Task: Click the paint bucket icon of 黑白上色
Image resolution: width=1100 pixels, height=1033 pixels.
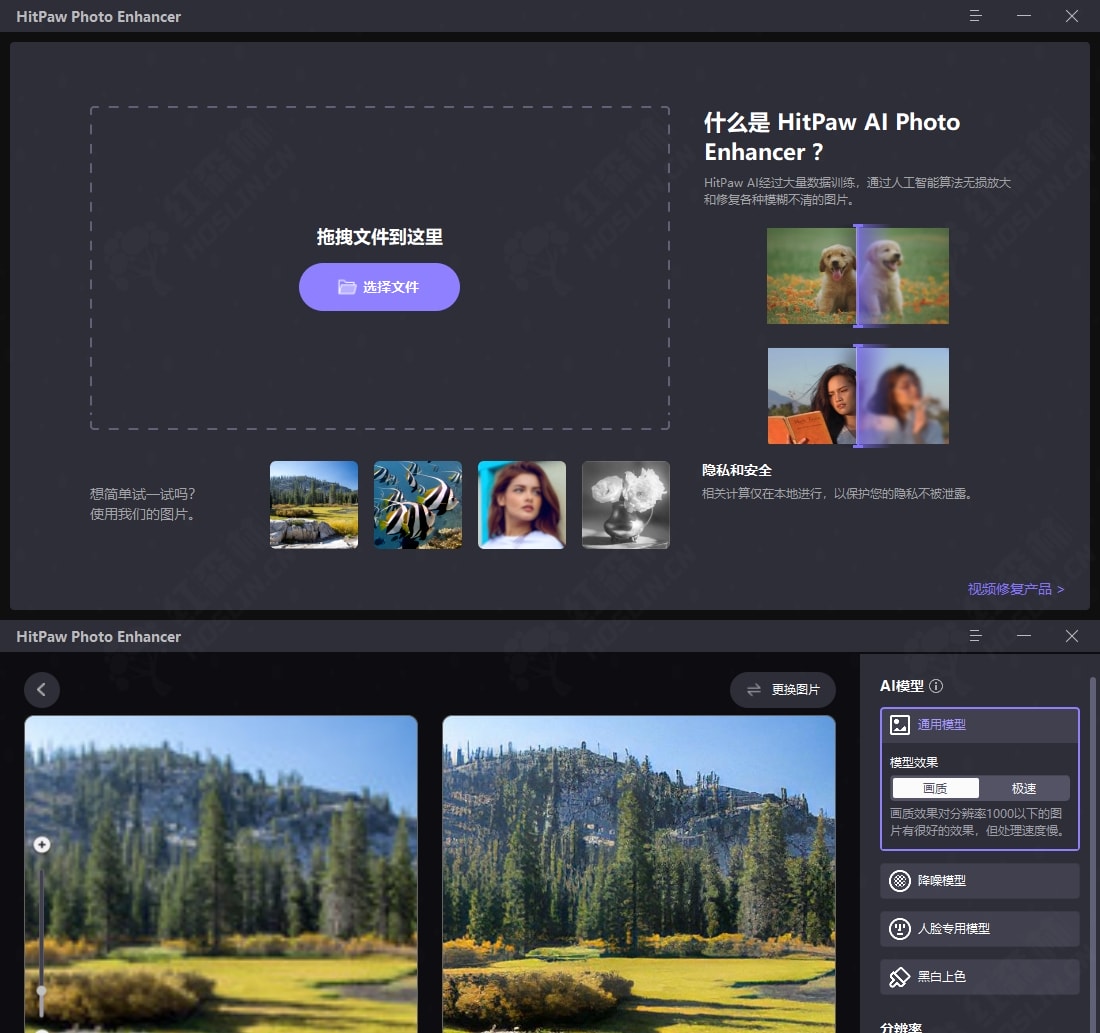Action: (x=899, y=976)
